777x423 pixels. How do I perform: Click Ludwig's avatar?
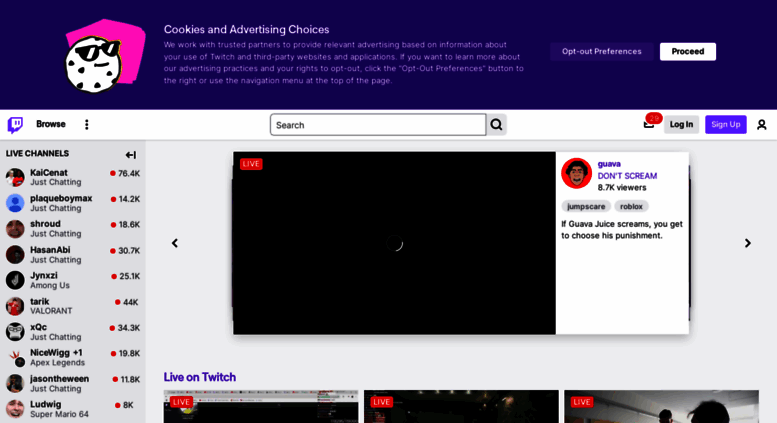click(15, 409)
